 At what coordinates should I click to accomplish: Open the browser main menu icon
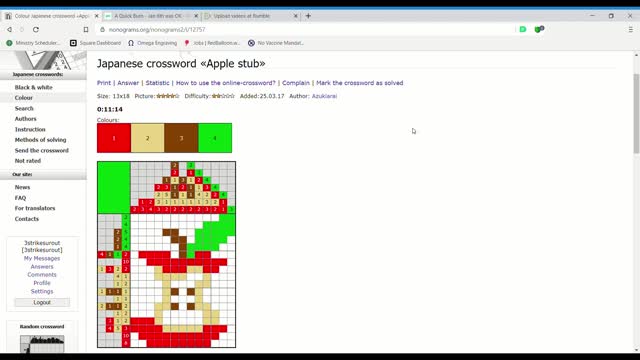(631, 29)
